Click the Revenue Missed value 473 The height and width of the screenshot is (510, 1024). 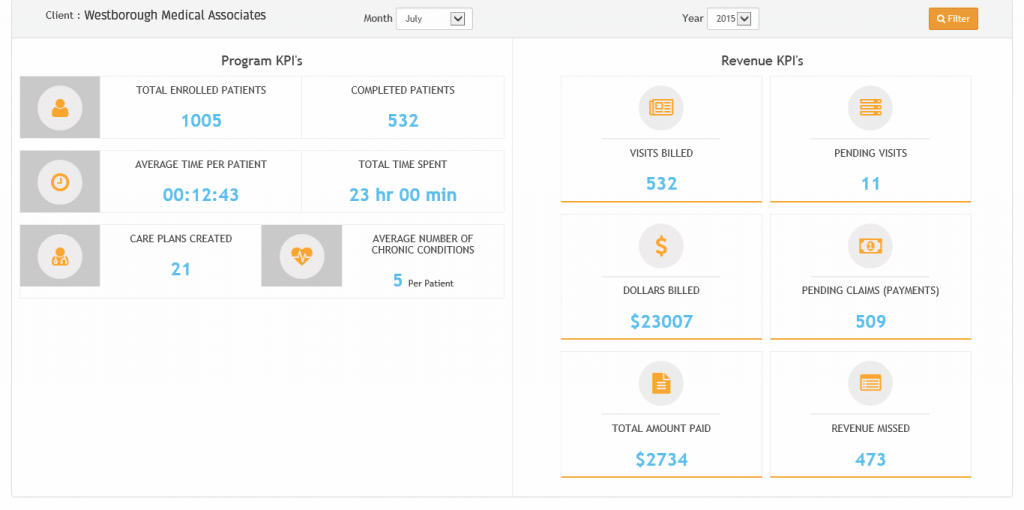coord(871,460)
